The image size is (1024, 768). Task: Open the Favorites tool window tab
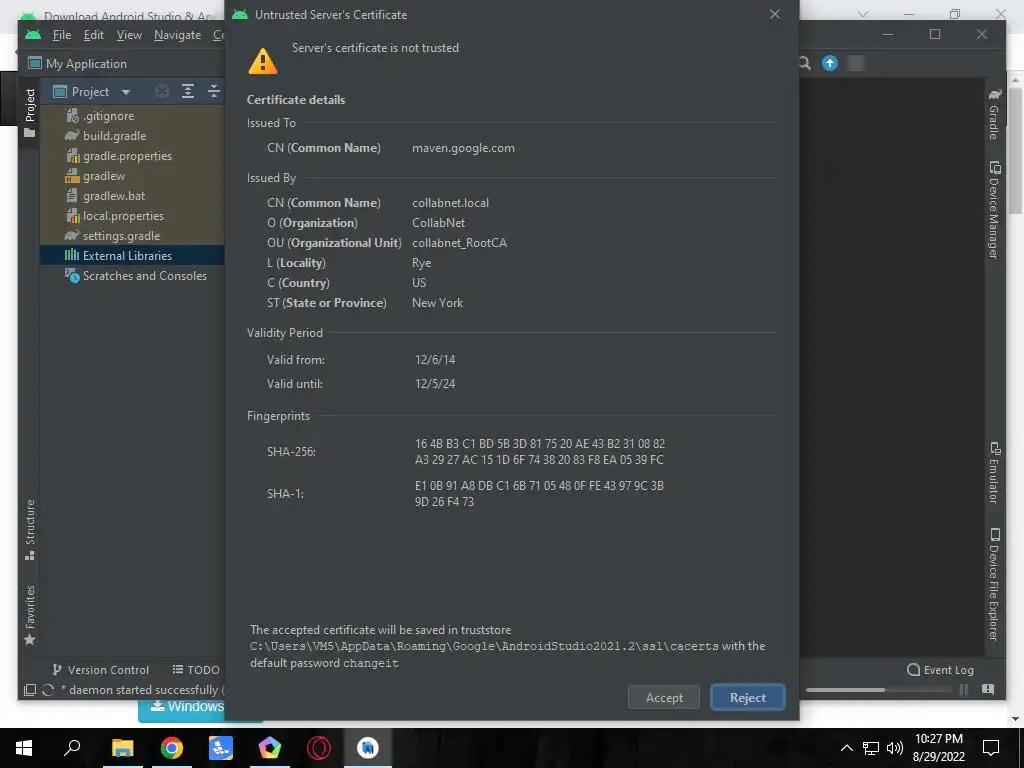click(x=29, y=615)
